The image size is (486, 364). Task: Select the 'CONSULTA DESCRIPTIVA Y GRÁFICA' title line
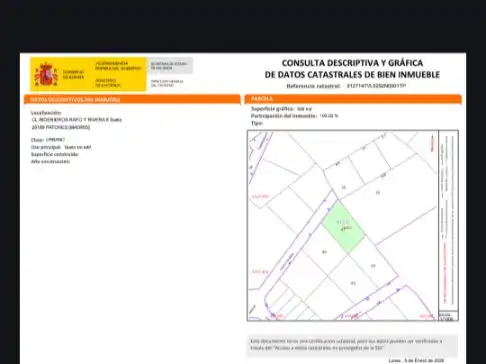coord(352,63)
